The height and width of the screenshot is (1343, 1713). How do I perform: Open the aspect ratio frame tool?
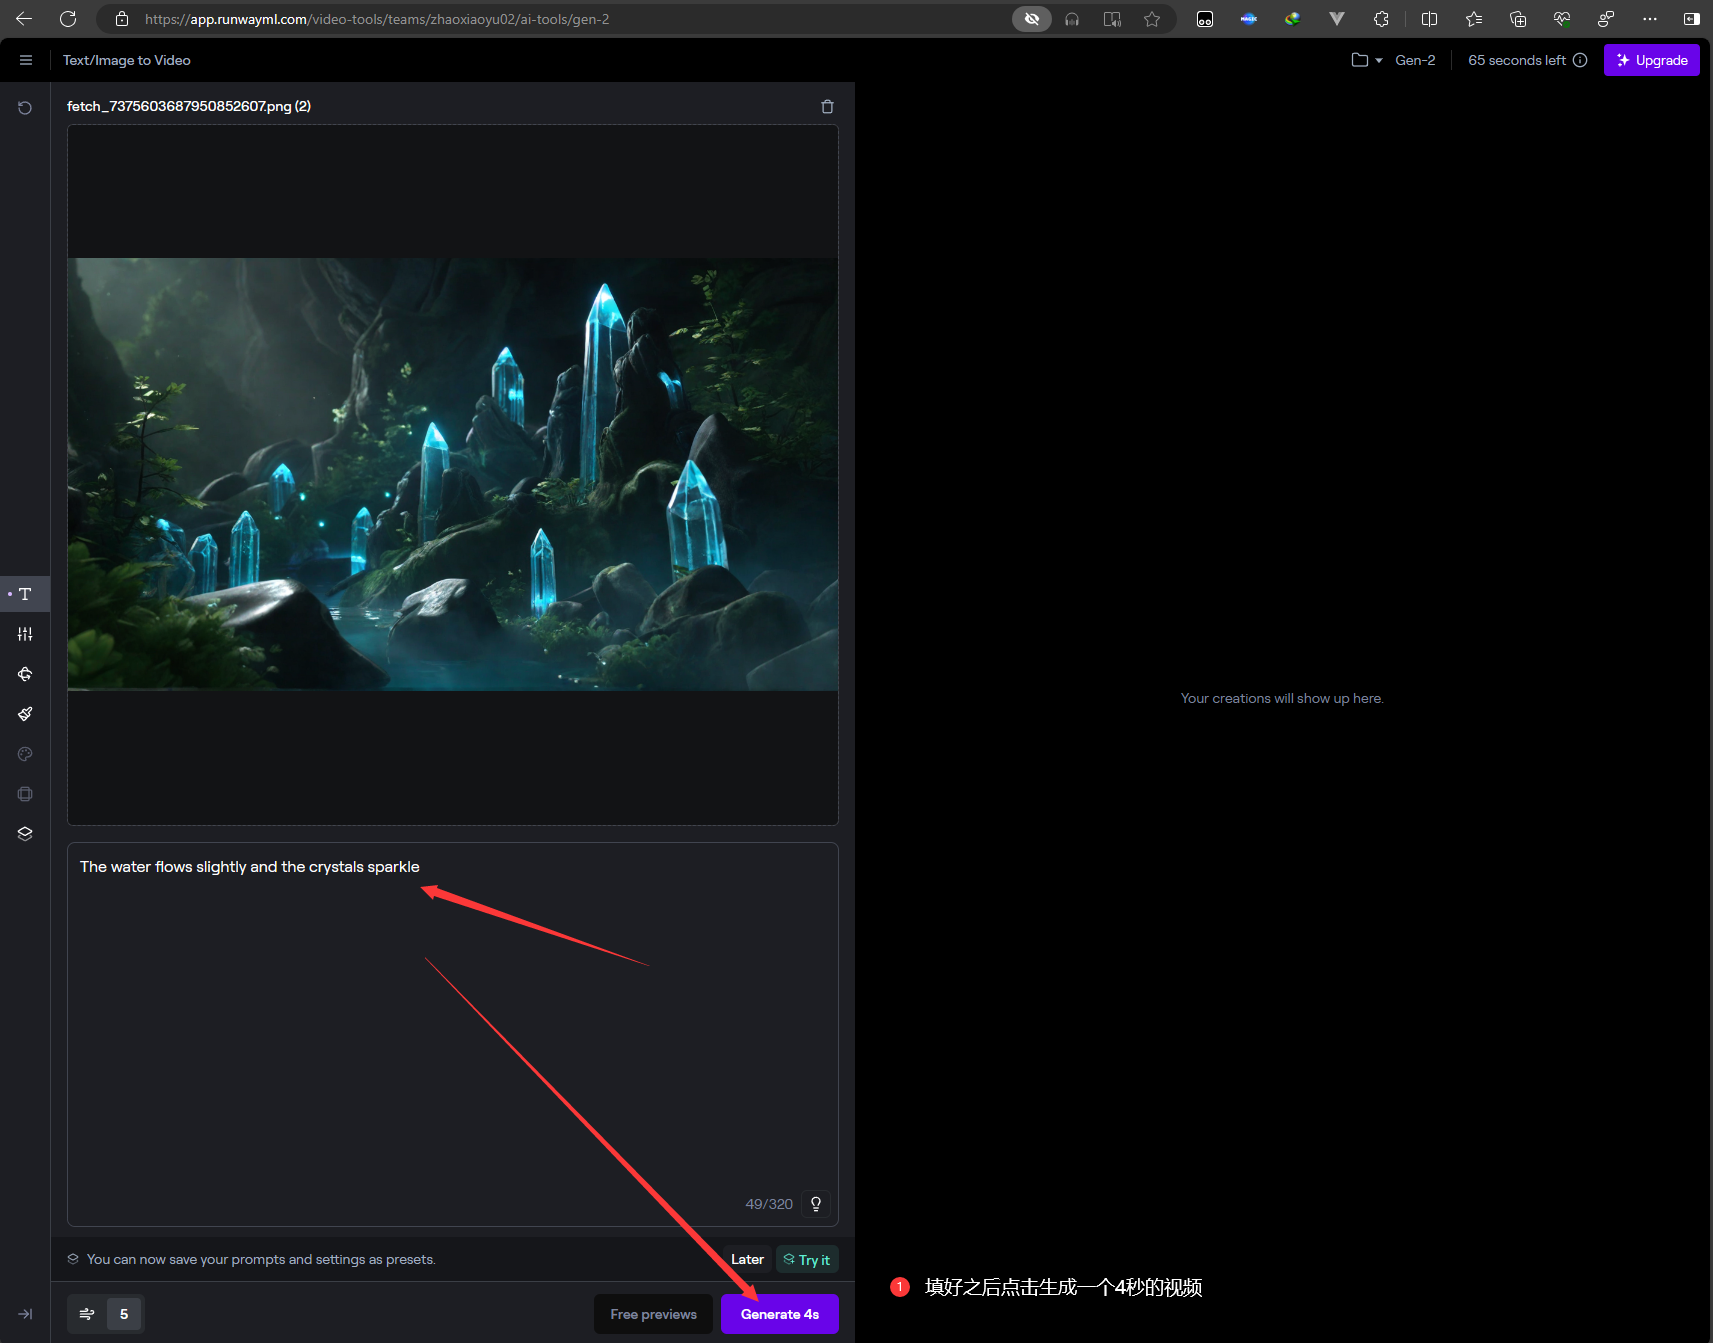25,794
